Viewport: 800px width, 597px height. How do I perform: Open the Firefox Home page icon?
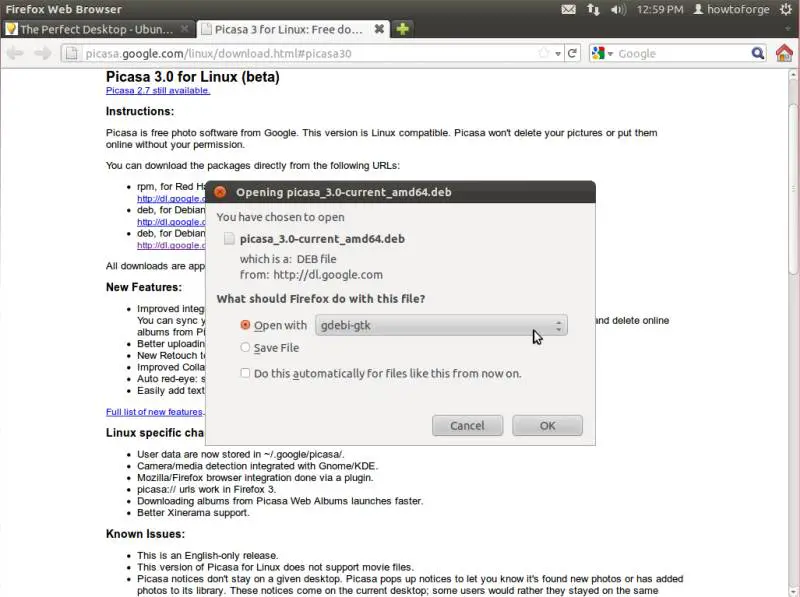click(x=784, y=53)
